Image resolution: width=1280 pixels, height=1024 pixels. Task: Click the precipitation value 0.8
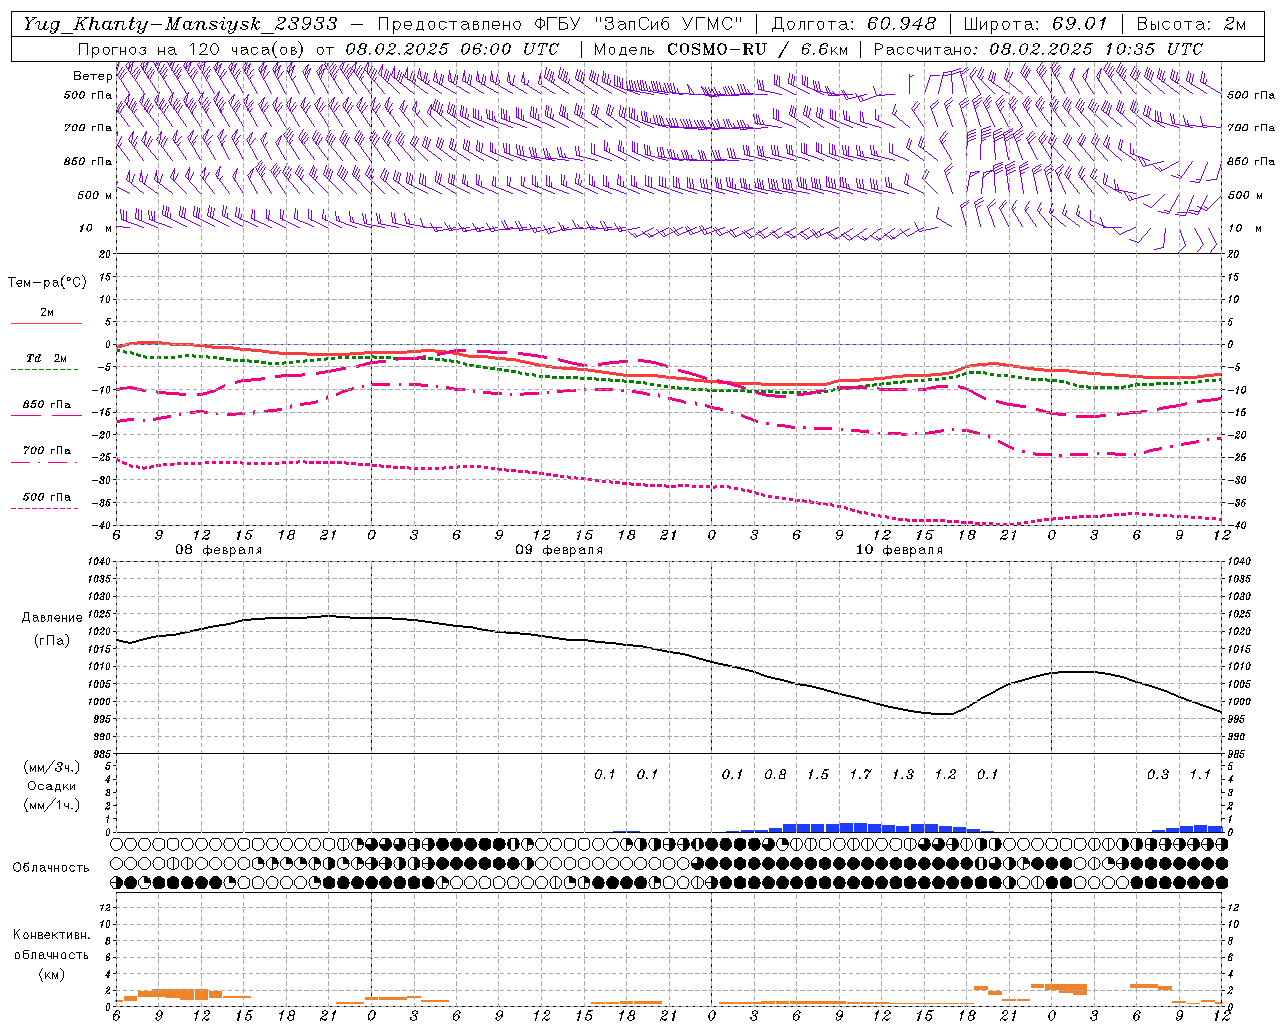[775, 774]
